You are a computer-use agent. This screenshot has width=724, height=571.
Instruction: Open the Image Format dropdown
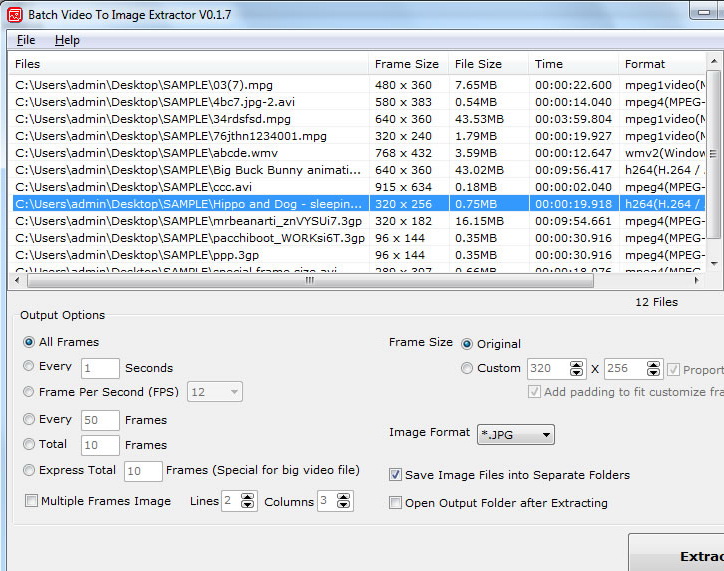[516, 434]
